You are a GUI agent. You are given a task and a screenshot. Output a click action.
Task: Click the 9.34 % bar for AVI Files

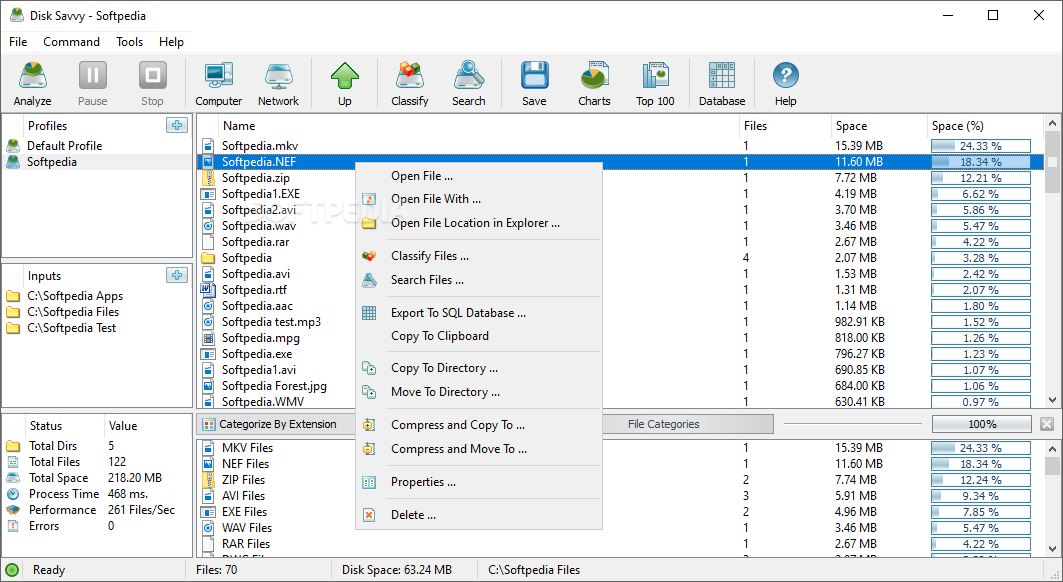[x=981, y=496]
